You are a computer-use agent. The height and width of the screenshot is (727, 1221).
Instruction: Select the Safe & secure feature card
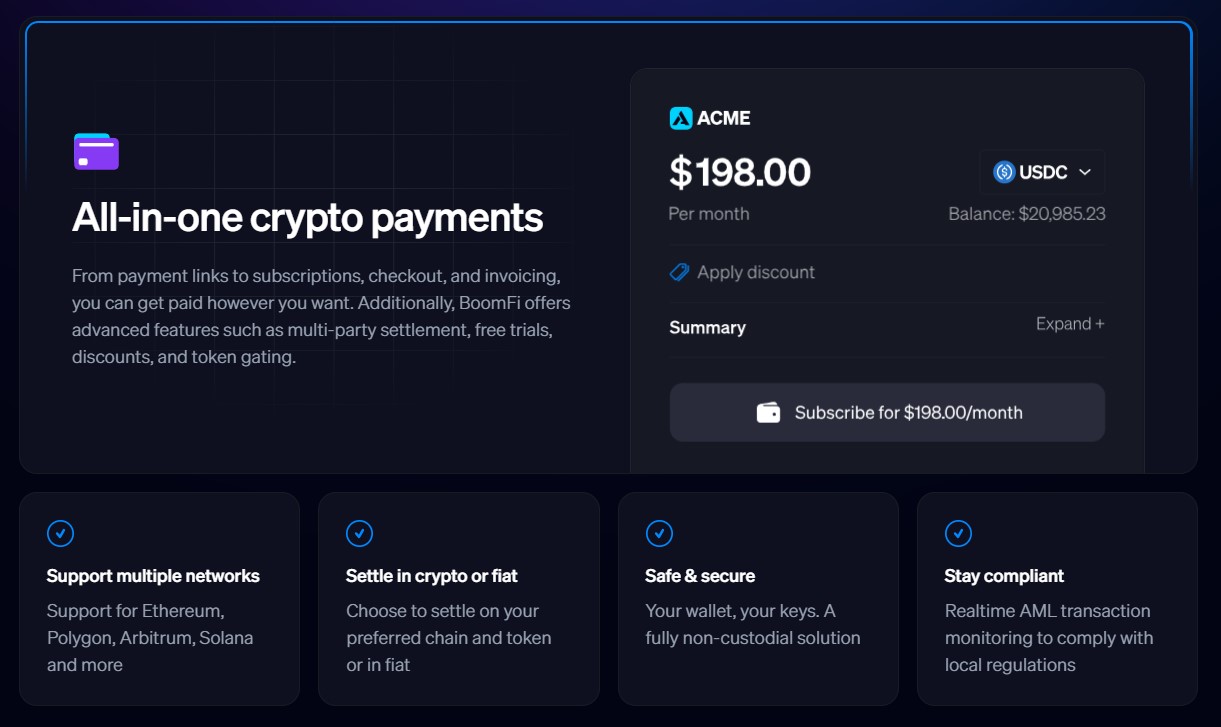pos(759,597)
